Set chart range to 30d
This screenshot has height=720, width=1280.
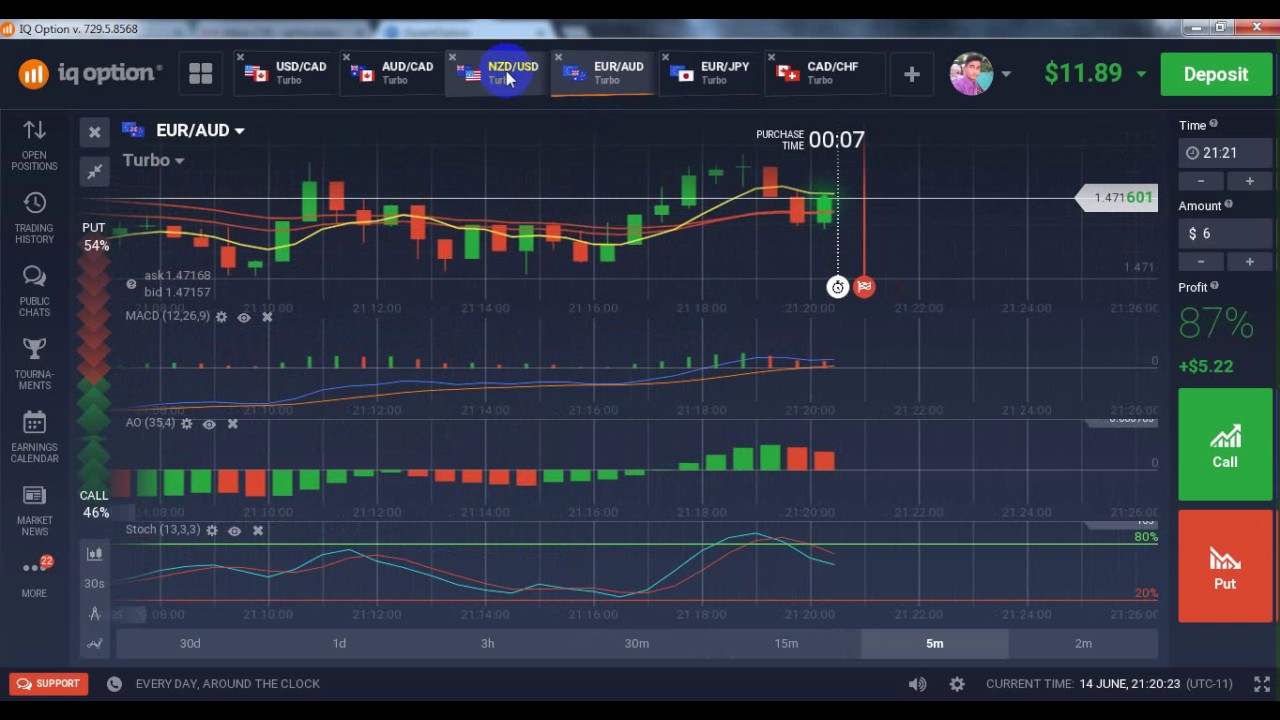(x=190, y=644)
